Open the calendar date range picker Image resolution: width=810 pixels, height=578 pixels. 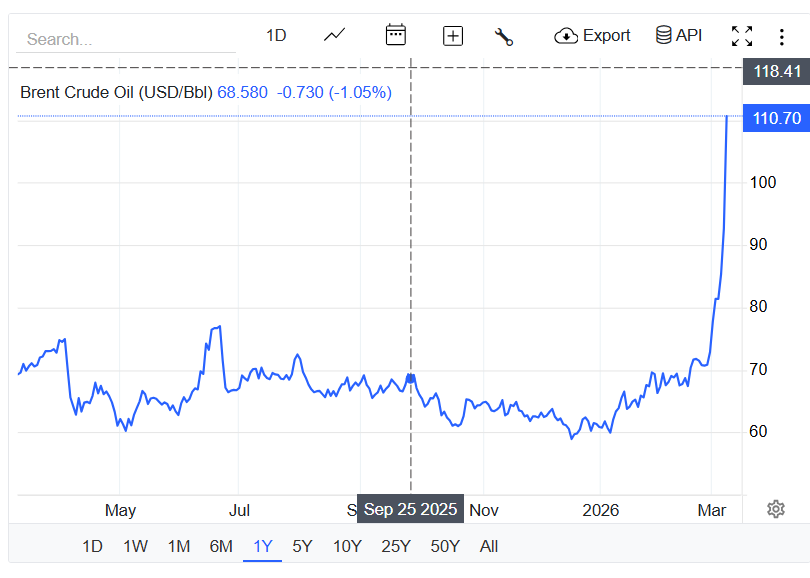tap(396, 36)
